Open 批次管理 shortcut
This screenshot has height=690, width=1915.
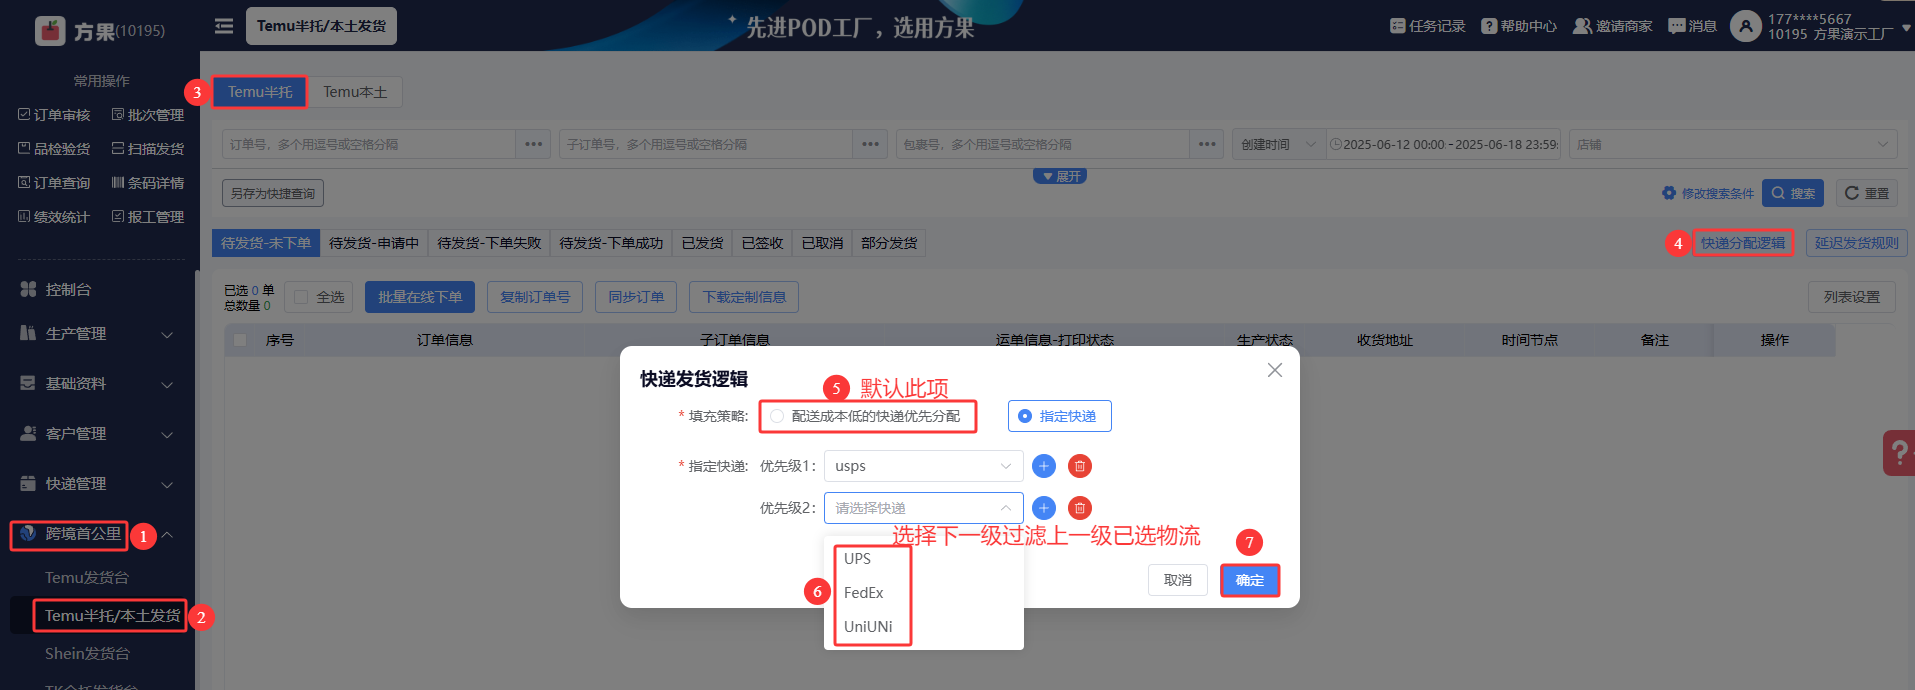pyautogui.click(x=148, y=115)
